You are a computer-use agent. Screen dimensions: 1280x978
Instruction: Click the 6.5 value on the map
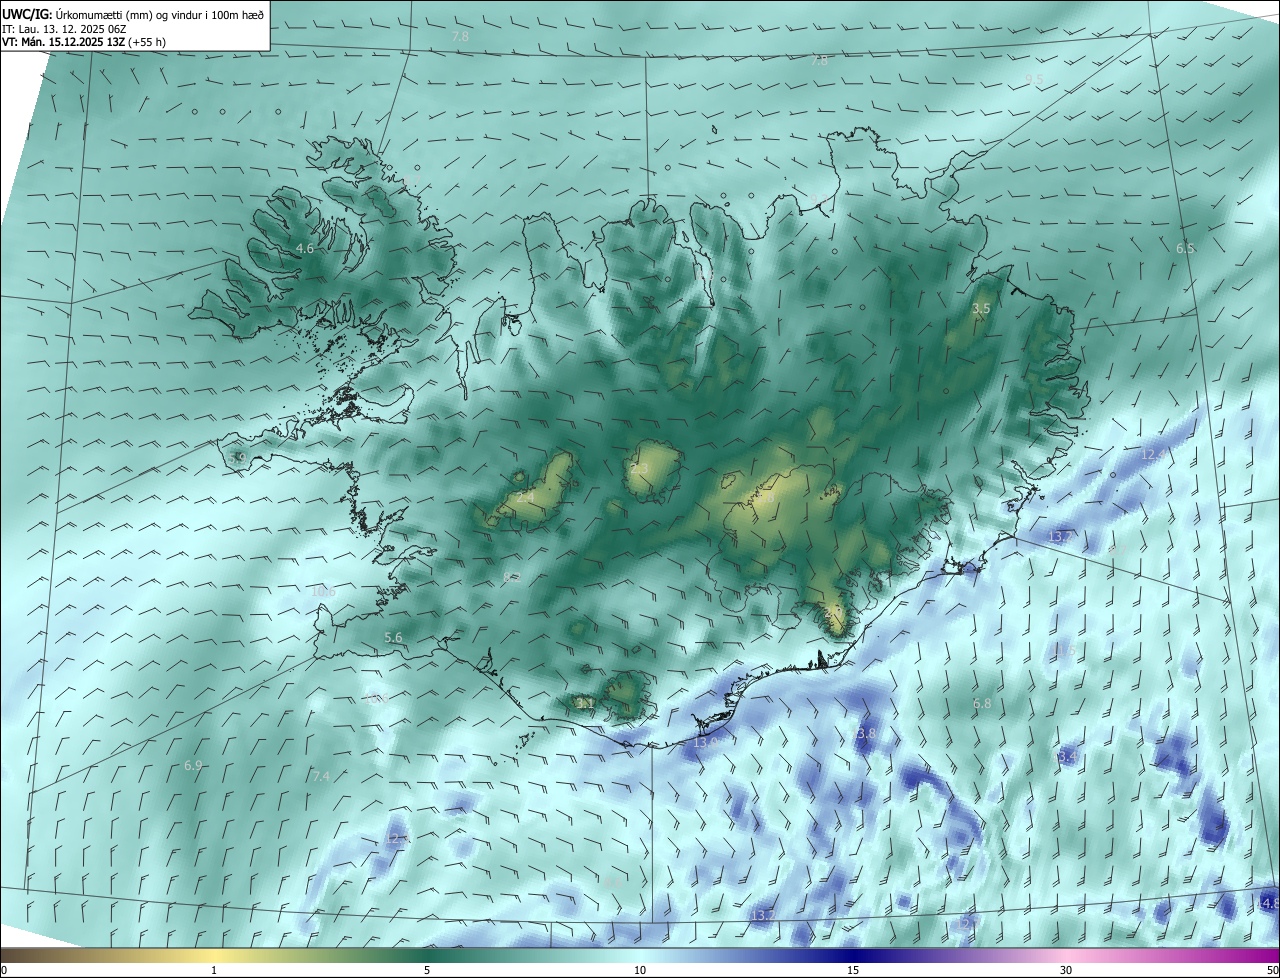tap(1185, 248)
